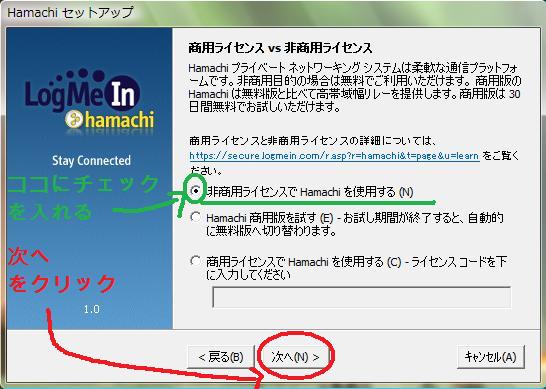Click the LogMeIn hamachi logo
546x389 pixels.
[x=90, y=99]
